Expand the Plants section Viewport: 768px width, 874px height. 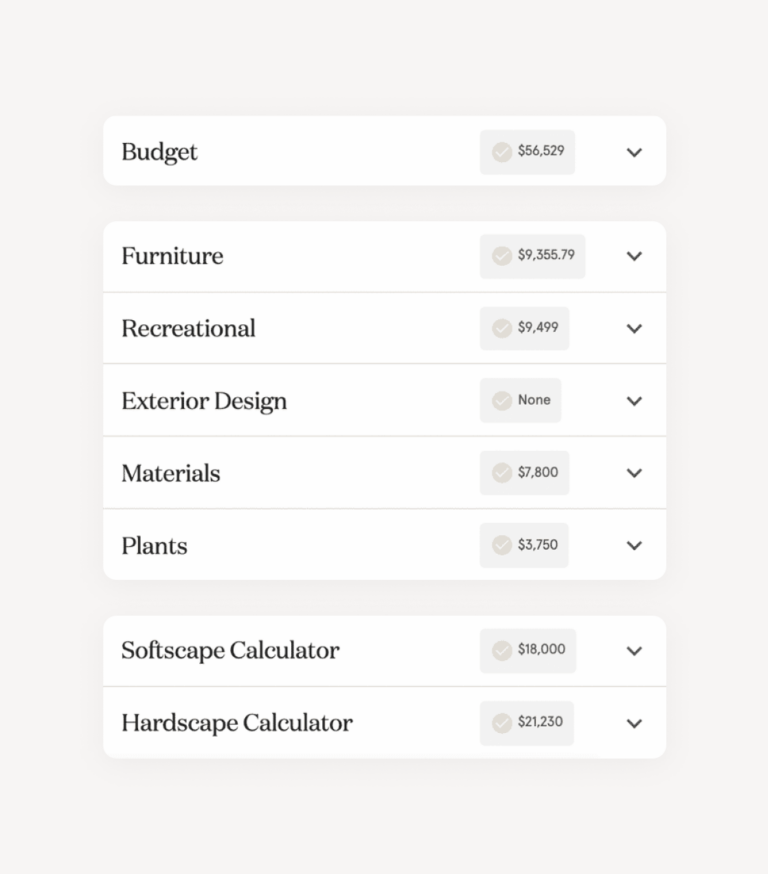(x=634, y=545)
